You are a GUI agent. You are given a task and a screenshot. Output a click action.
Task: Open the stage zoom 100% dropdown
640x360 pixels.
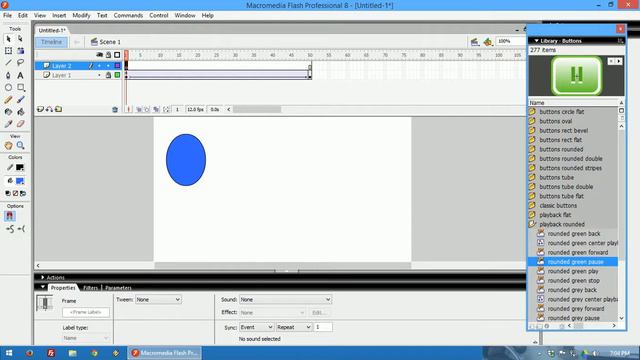pos(511,41)
